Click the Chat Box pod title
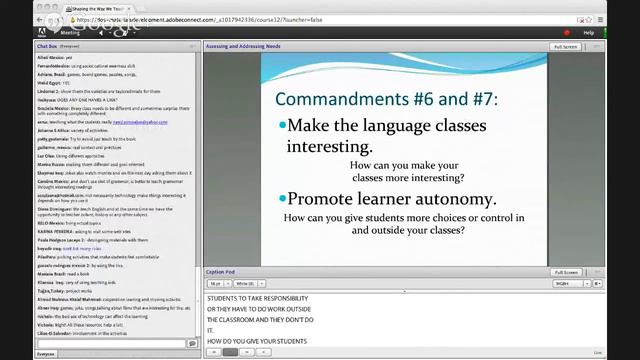Screen dimensions: 640x360 (x=47, y=47)
